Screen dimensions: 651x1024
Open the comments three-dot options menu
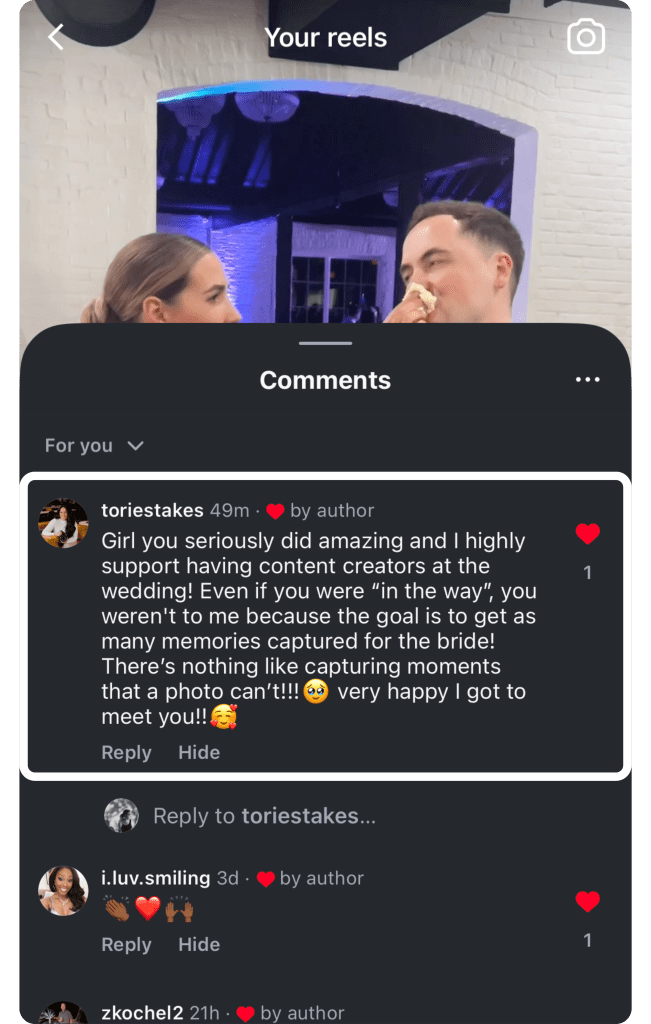(587, 380)
